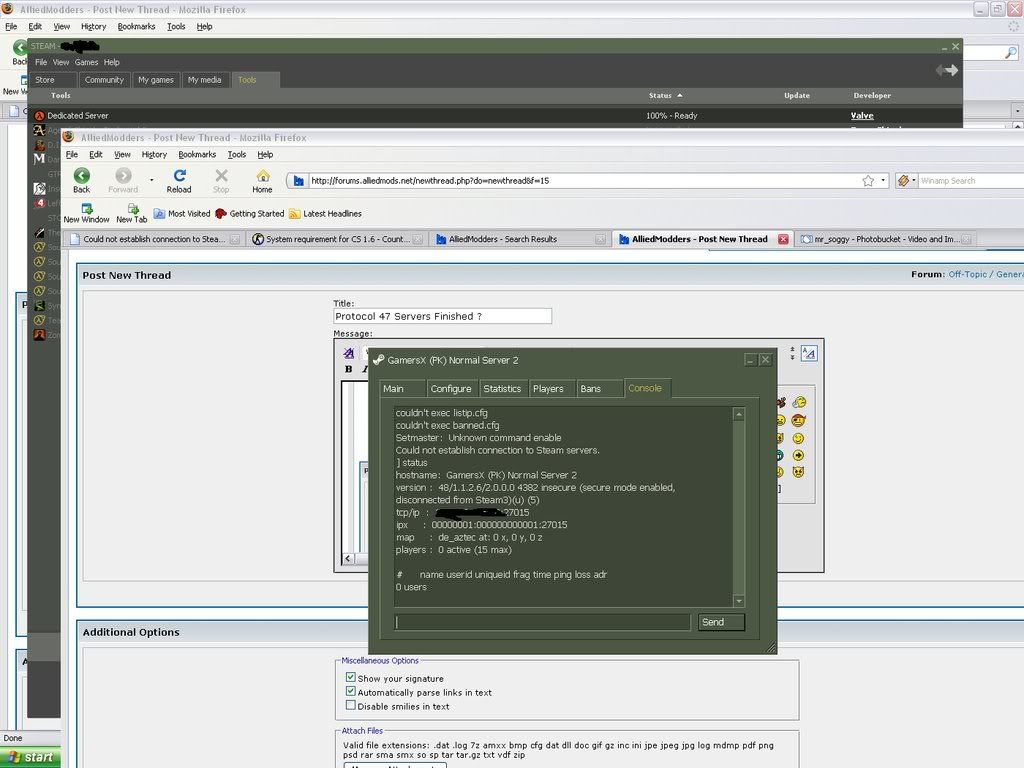Click the Send button in console

coord(721,622)
